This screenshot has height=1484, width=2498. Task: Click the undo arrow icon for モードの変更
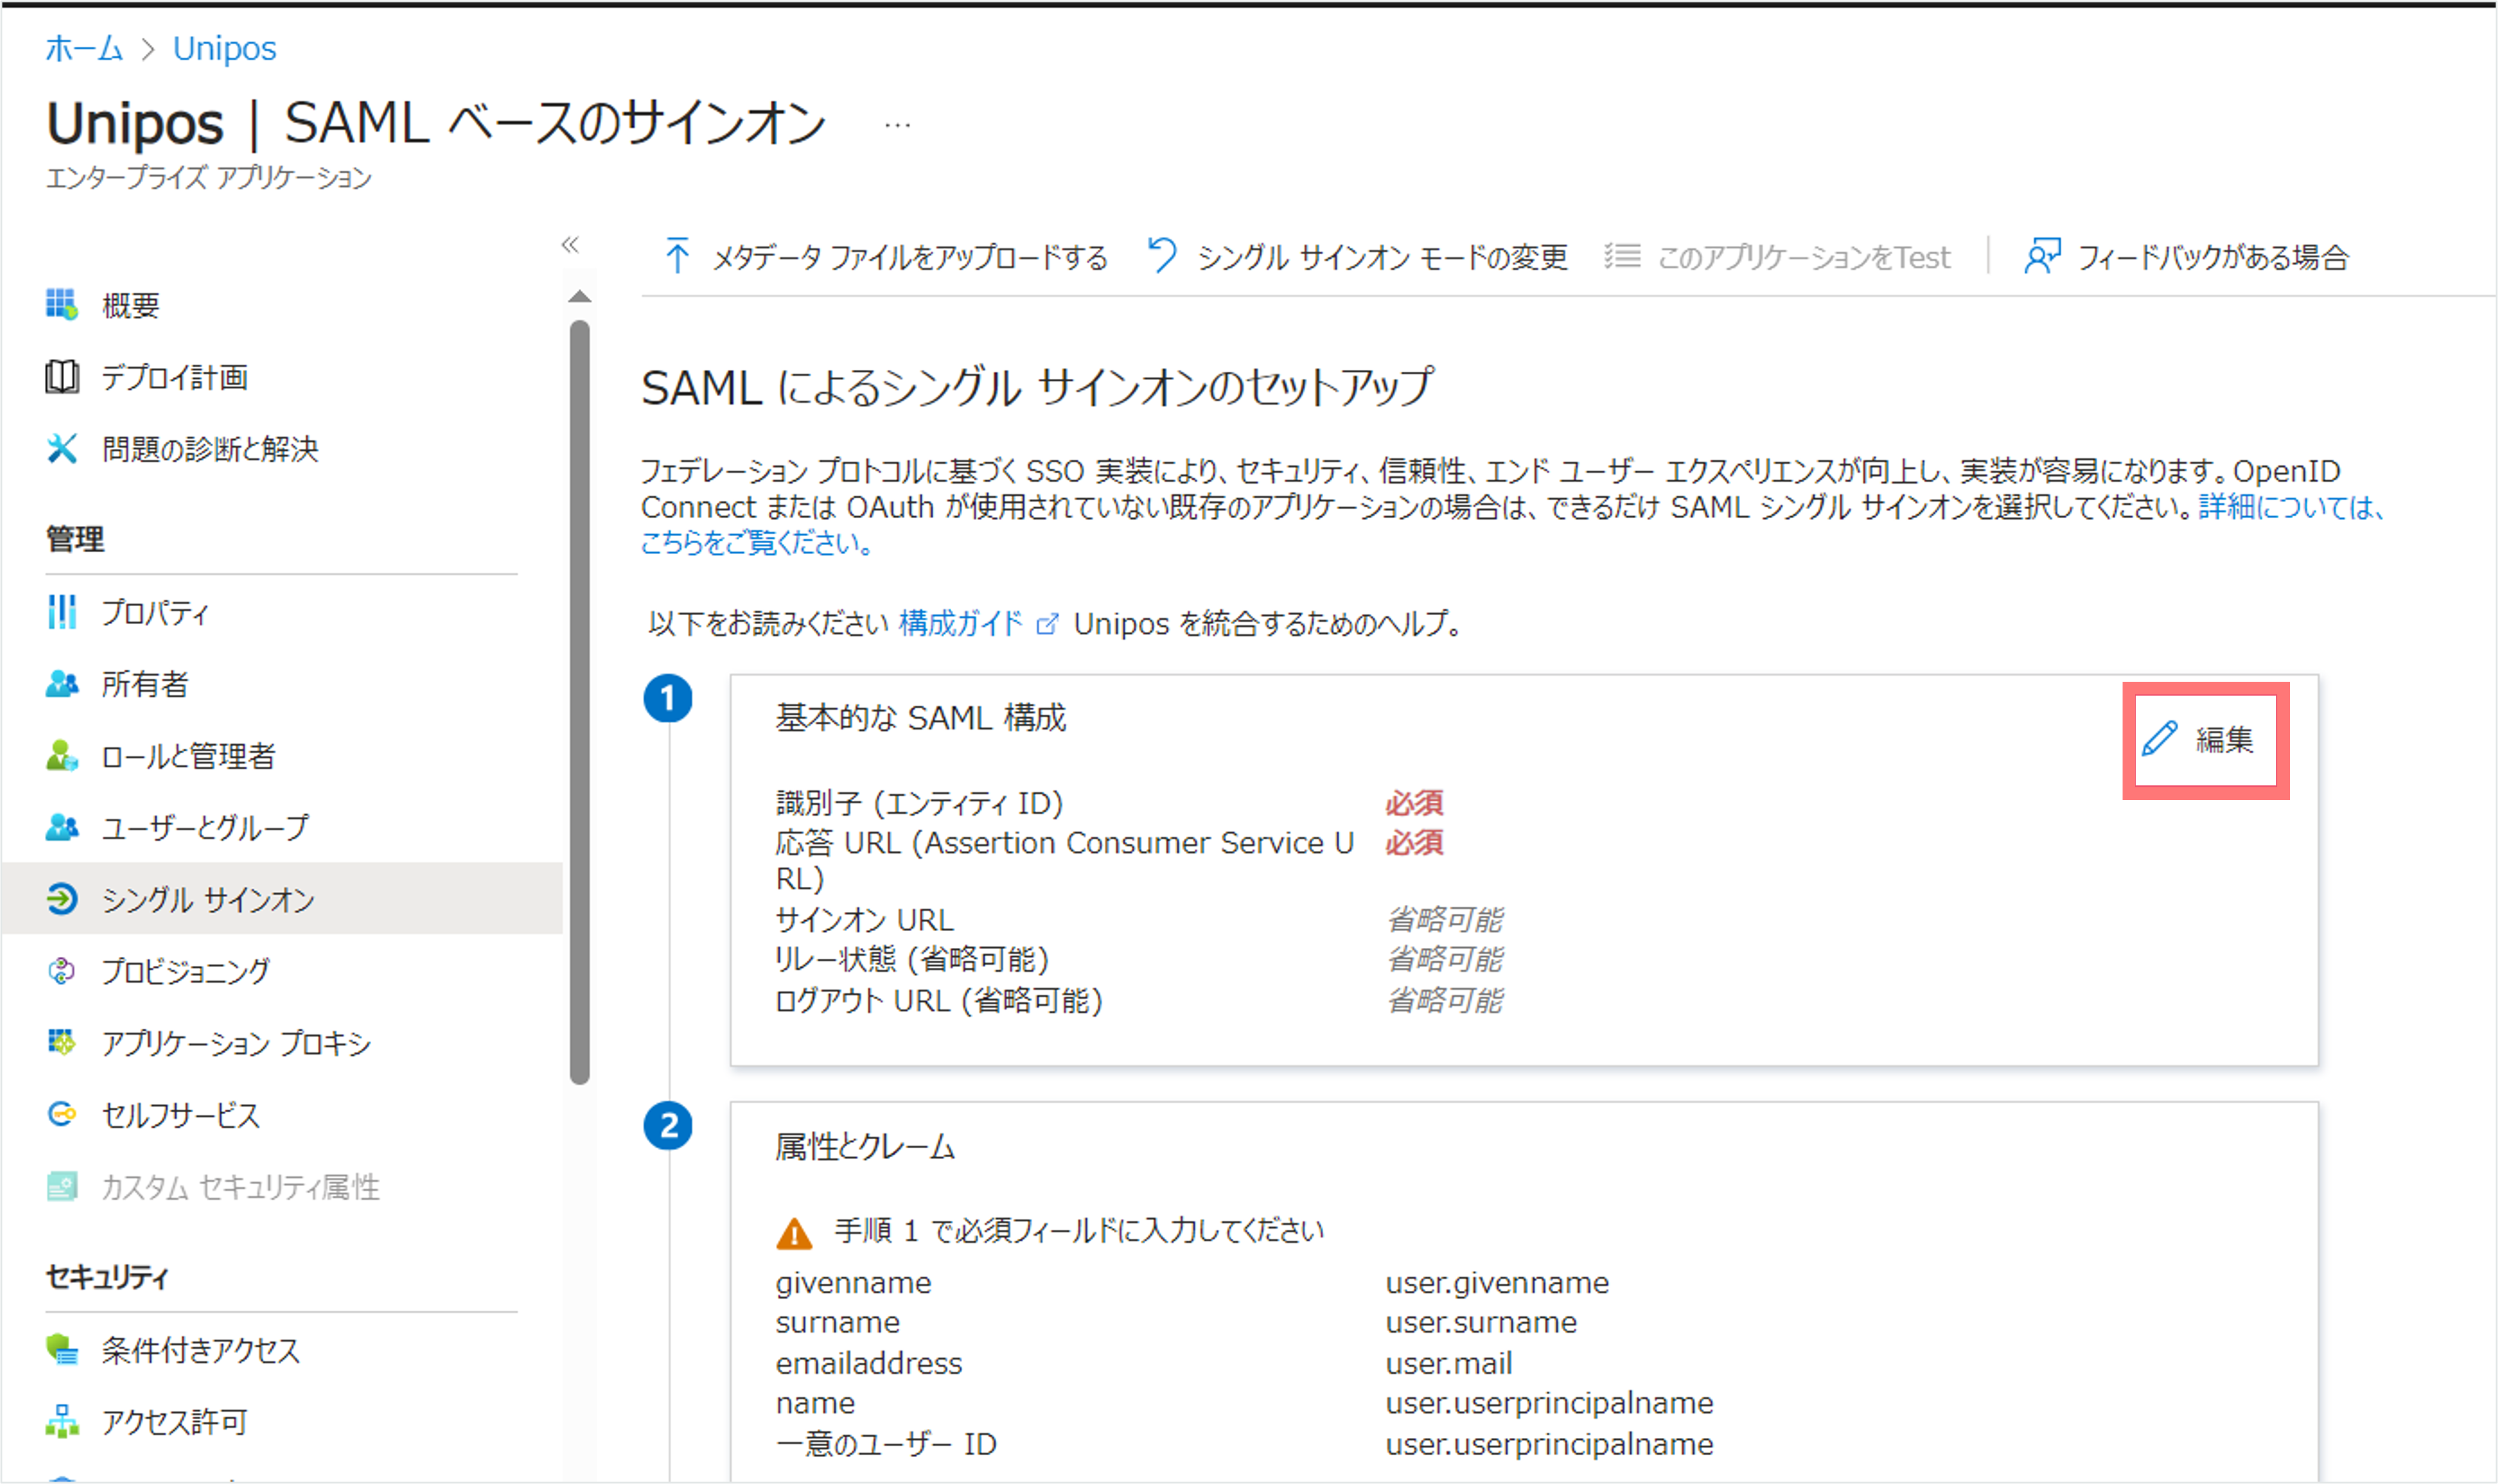click(1162, 256)
